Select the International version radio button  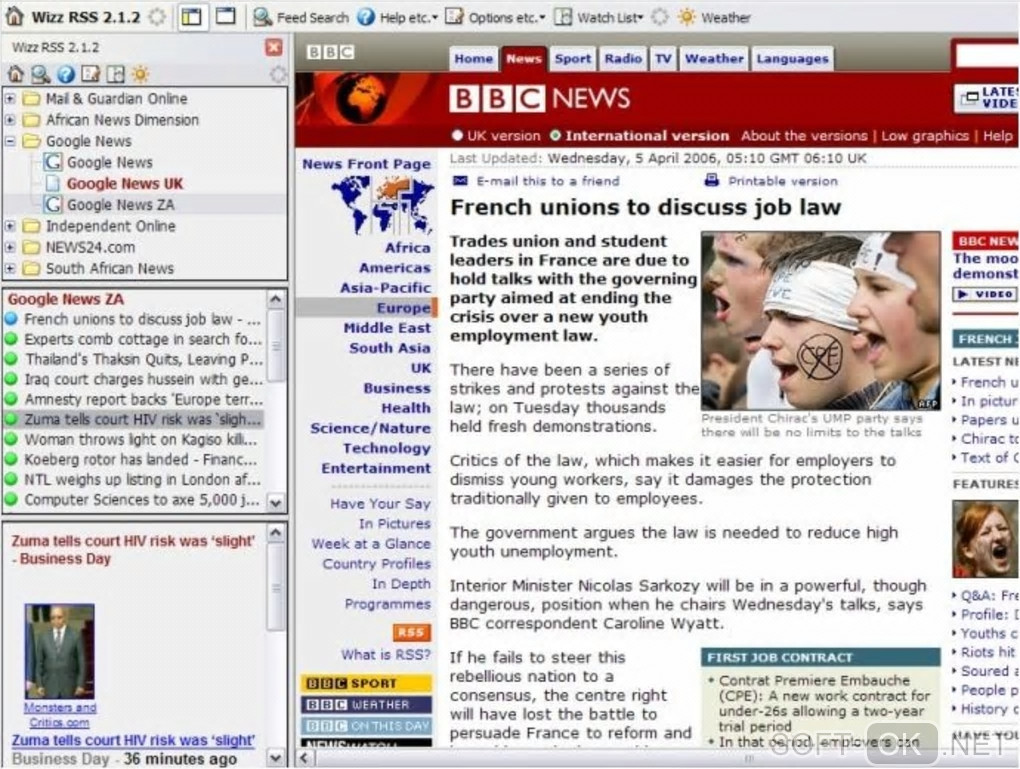(x=555, y=135)
